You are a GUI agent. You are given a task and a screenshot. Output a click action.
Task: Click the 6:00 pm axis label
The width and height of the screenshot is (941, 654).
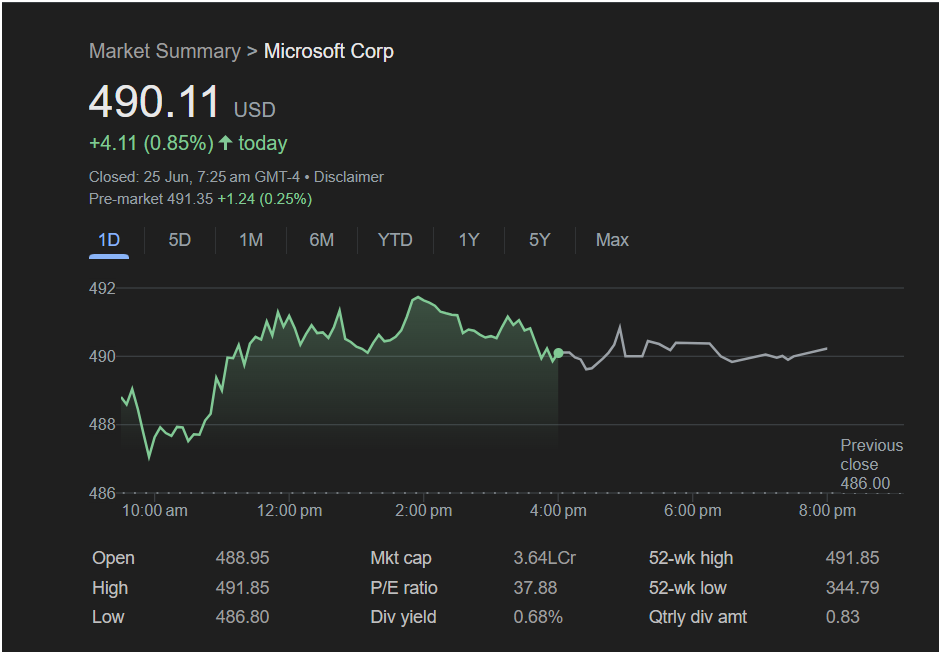[693, 511]
